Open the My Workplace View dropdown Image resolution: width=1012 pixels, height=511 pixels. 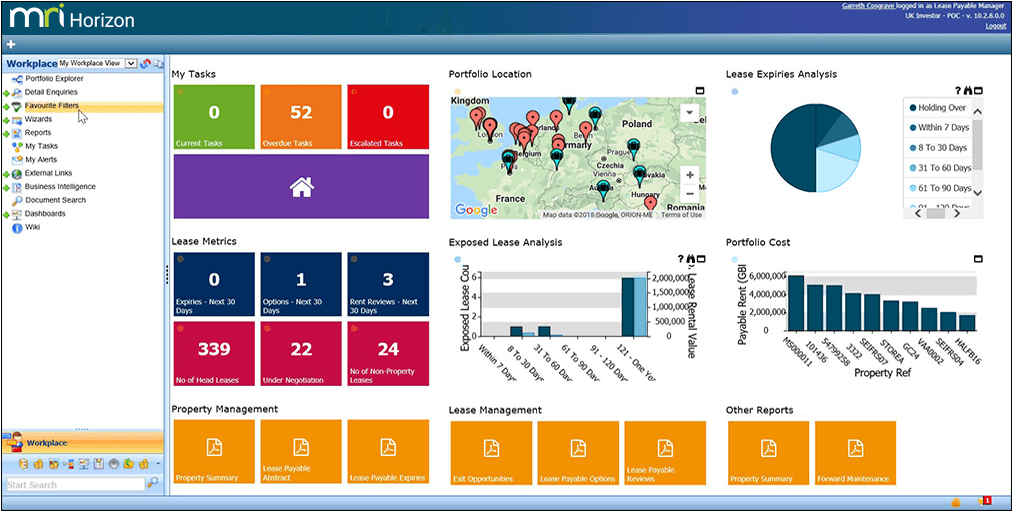[x=132, y=63]
